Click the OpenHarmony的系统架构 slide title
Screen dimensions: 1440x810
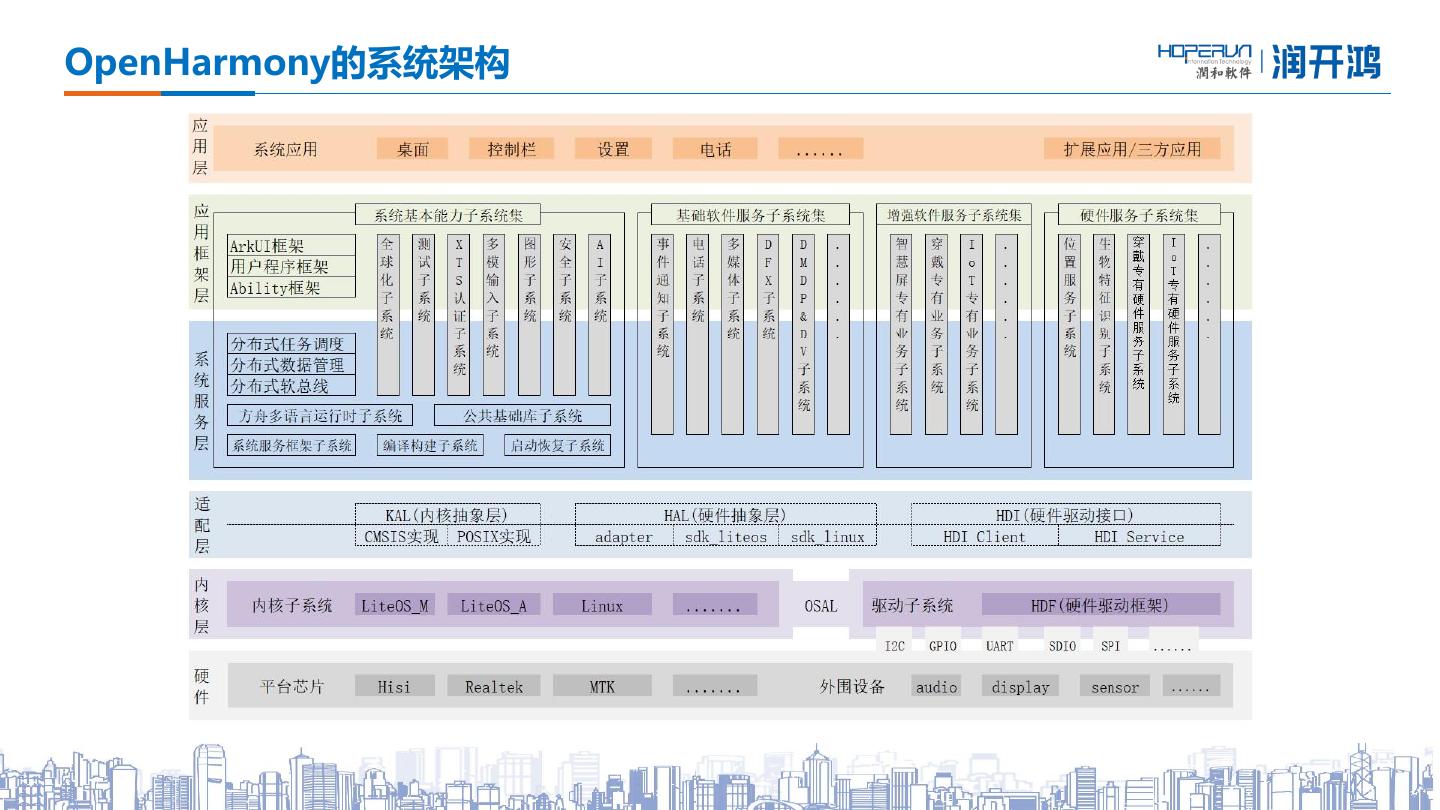(287, 63)
